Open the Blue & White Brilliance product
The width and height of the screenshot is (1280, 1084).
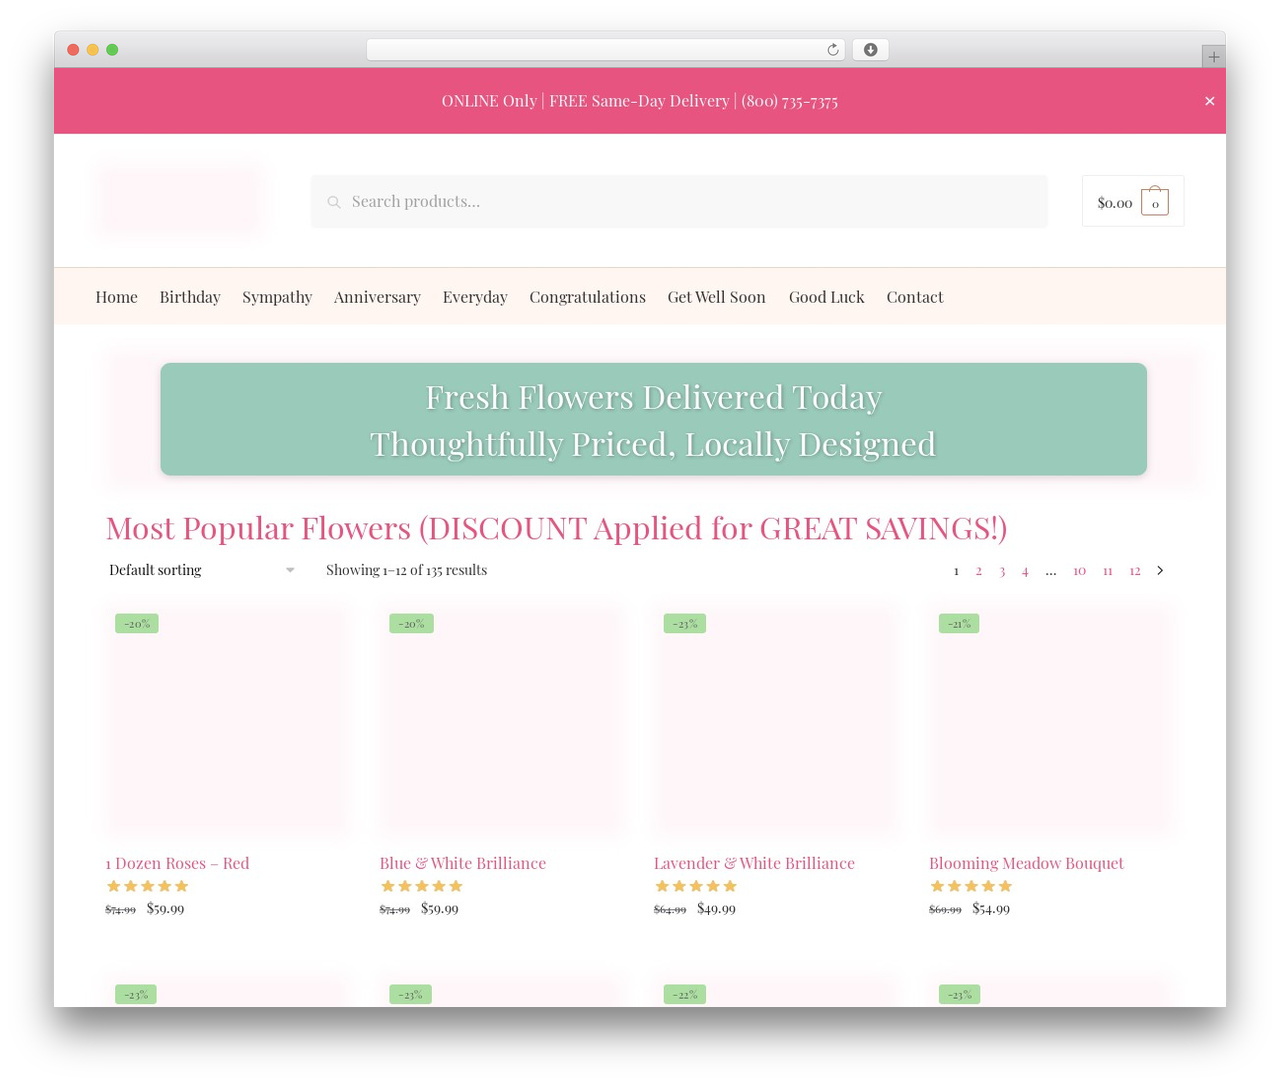[x=462, y=863]
